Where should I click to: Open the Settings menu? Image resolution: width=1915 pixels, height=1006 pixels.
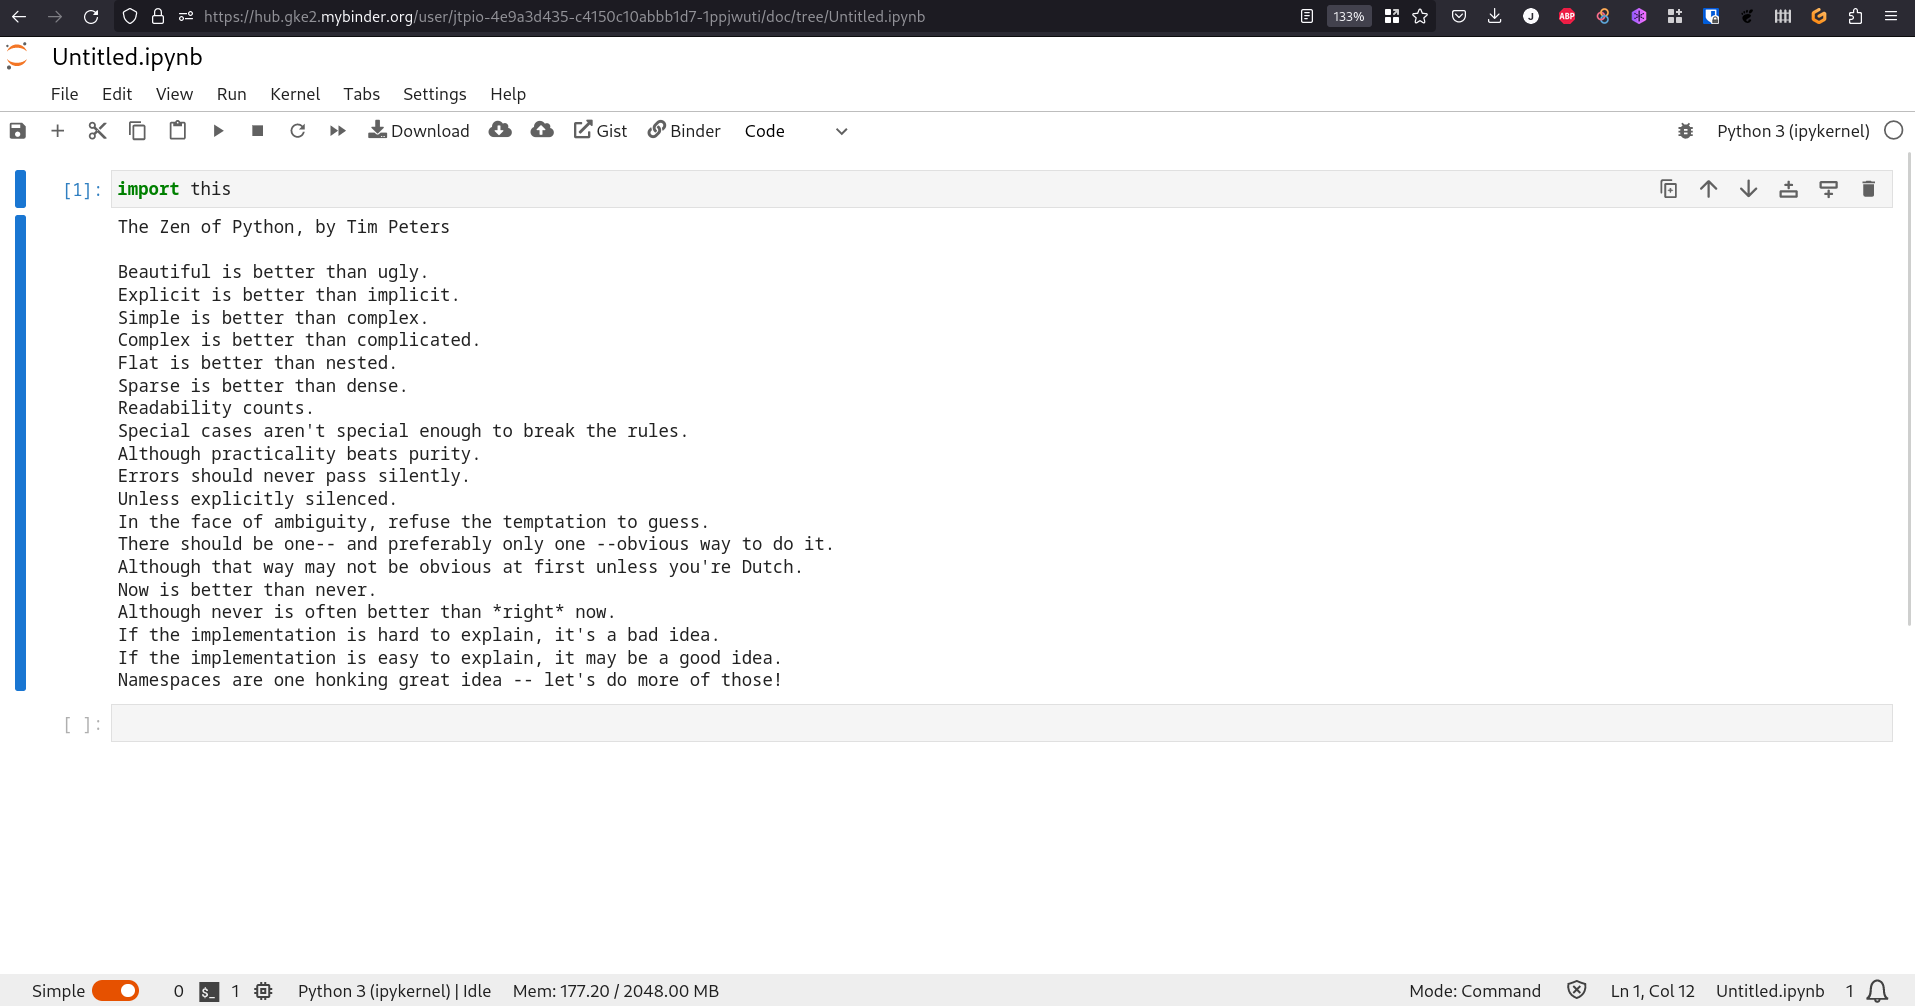point(434,94)
